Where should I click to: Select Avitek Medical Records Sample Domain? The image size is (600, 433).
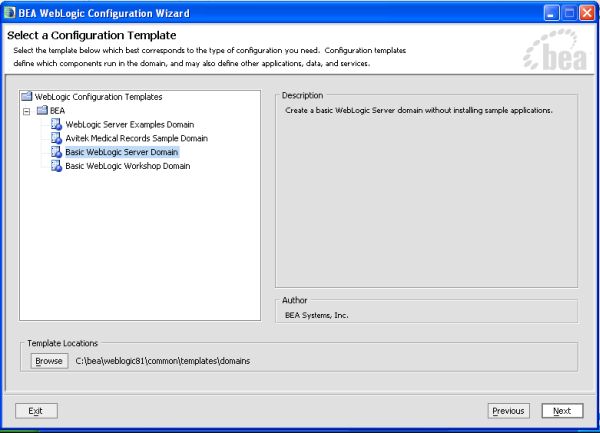[x=137, y=138]
